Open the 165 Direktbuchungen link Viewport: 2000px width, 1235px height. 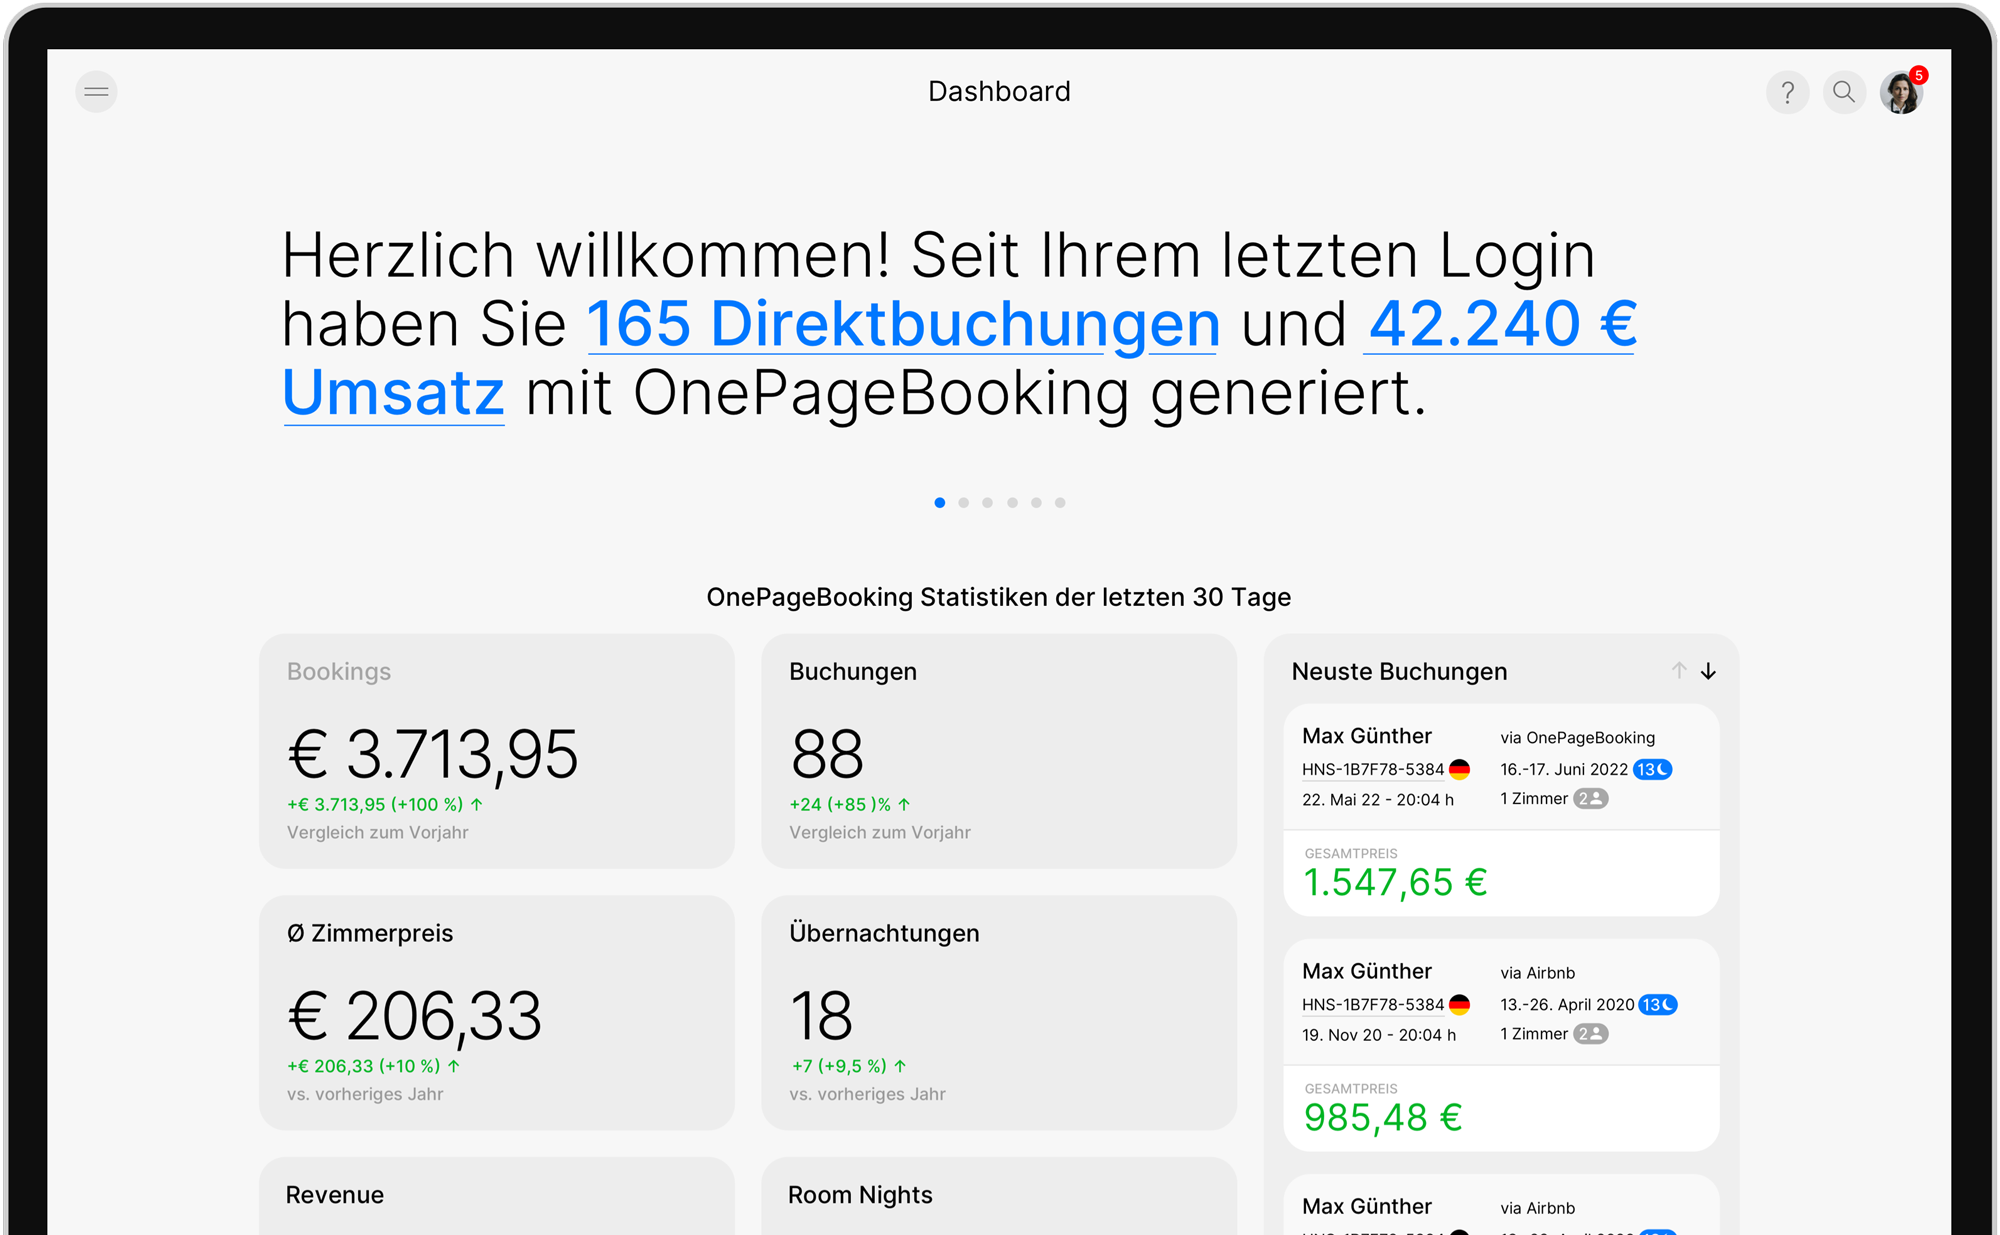pyautogui.click(x=903, y=324)
